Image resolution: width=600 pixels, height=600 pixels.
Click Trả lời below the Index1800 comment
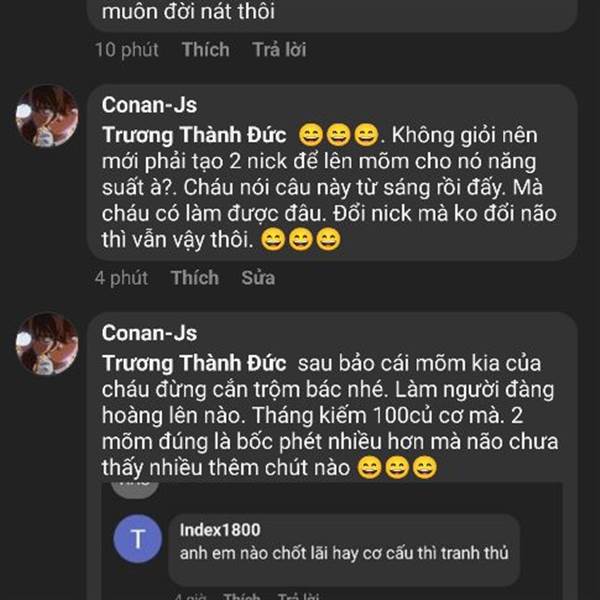coord(298,596)
